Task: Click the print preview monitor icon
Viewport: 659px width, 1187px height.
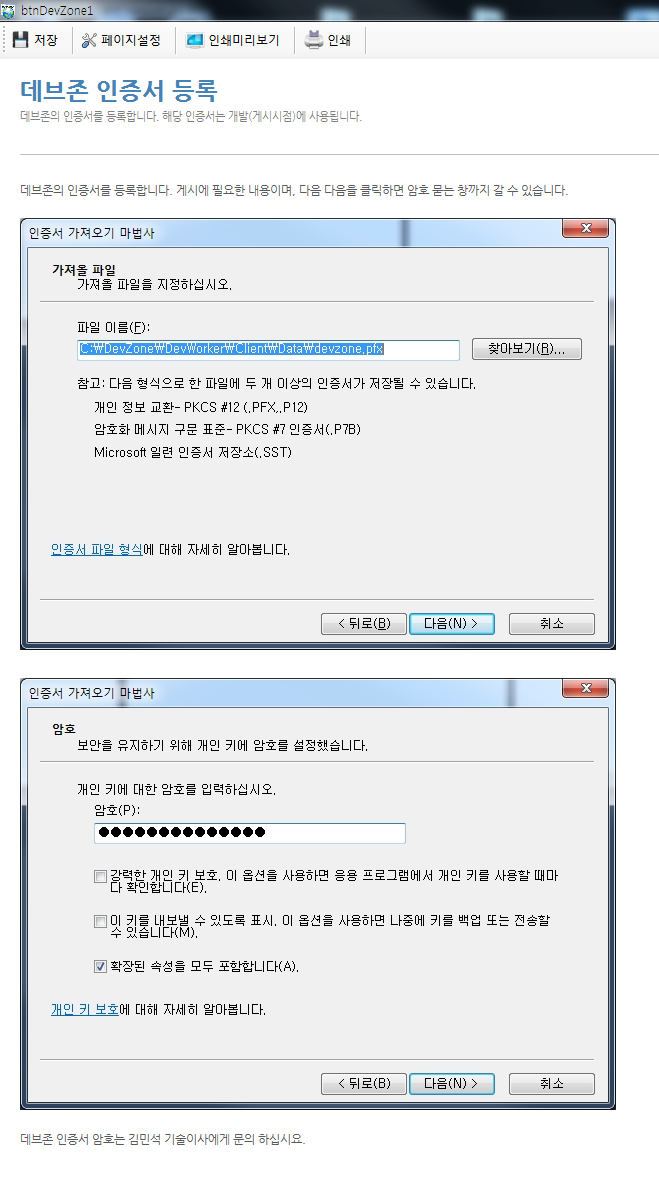Action: click(194, 40)
